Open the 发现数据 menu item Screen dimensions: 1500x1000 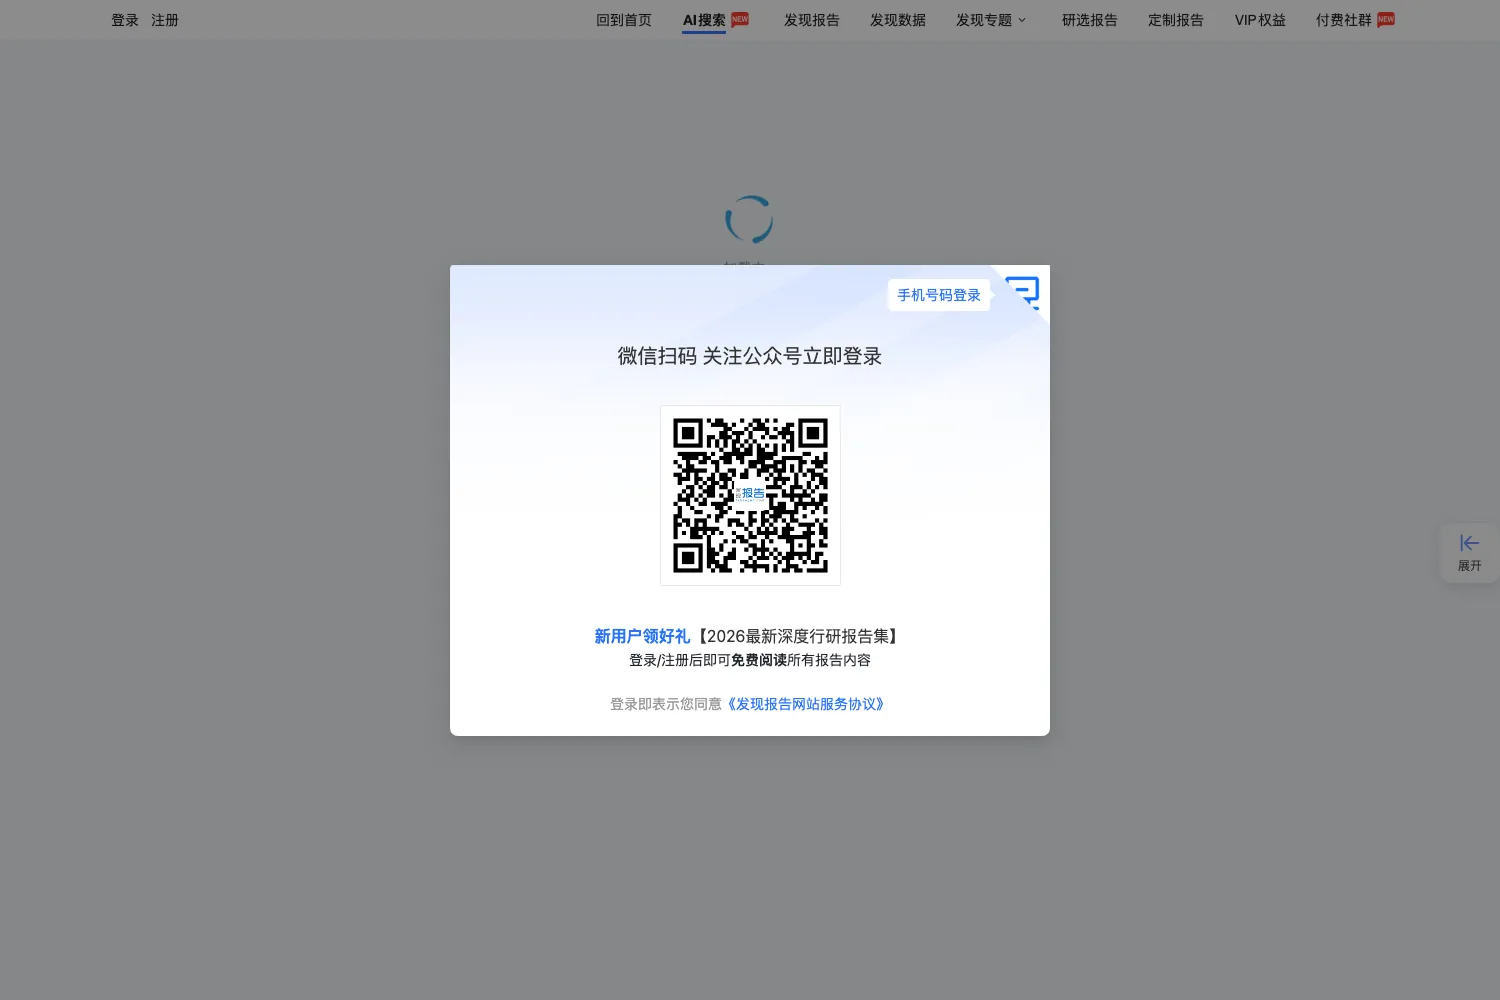point(898,20)
